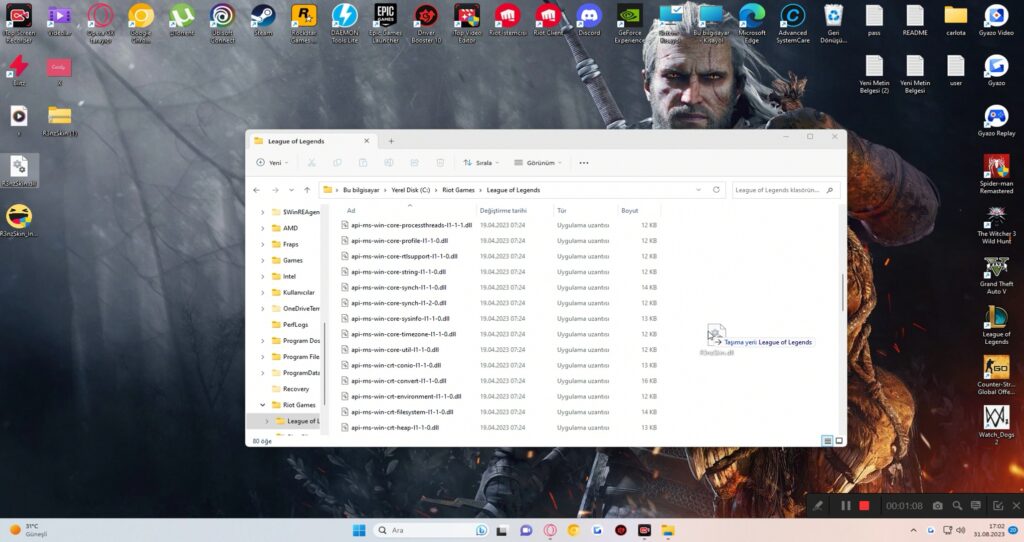Pause the screen recording
The width and height of the screenshot is (1024, 542).
point(846,505)
